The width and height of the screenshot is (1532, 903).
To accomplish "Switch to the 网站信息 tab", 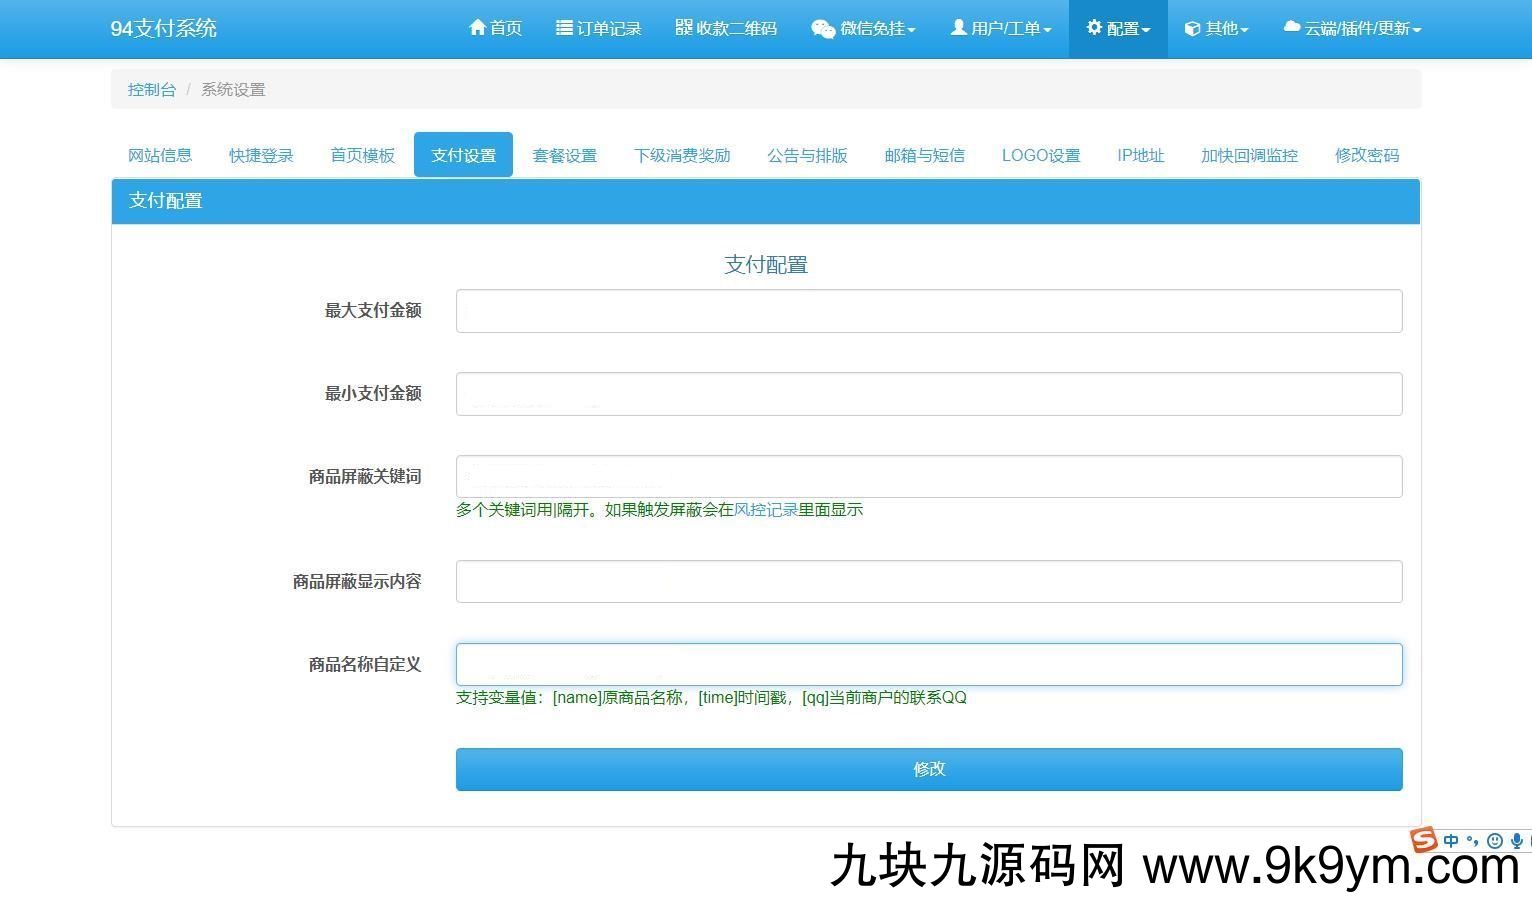I will 160,155.
